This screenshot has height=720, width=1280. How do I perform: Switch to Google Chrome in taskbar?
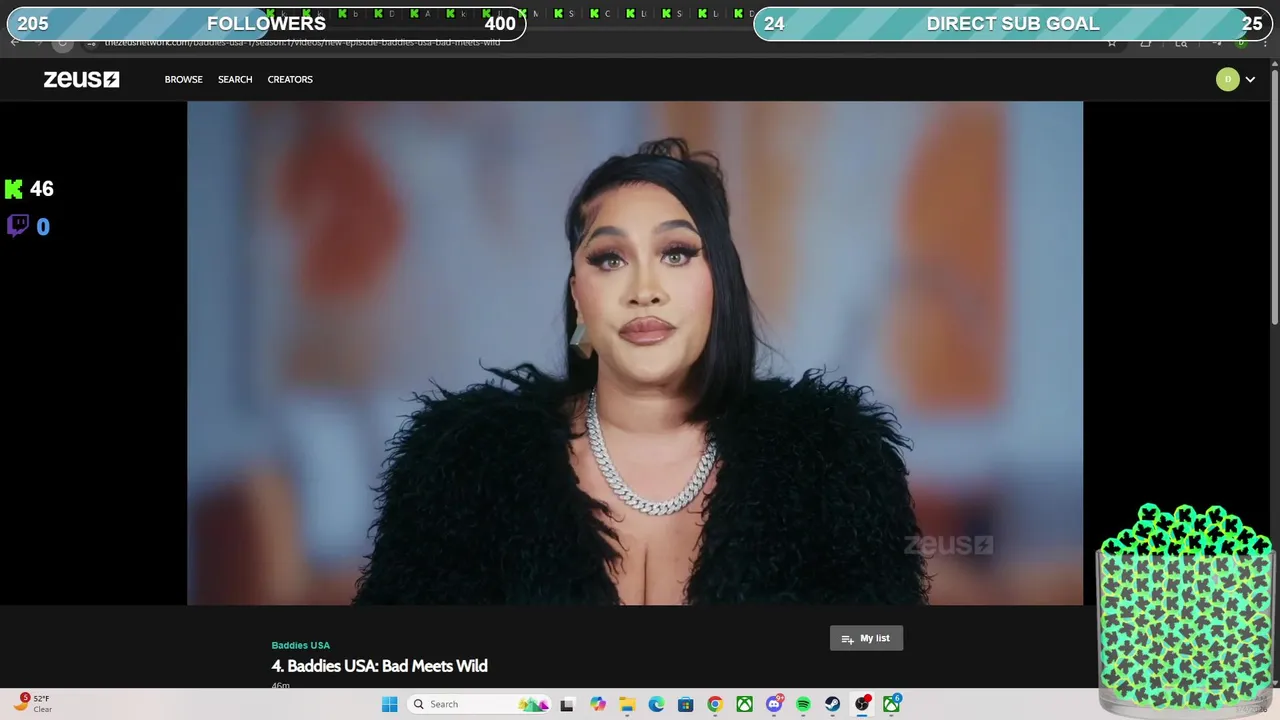(715, 704)
